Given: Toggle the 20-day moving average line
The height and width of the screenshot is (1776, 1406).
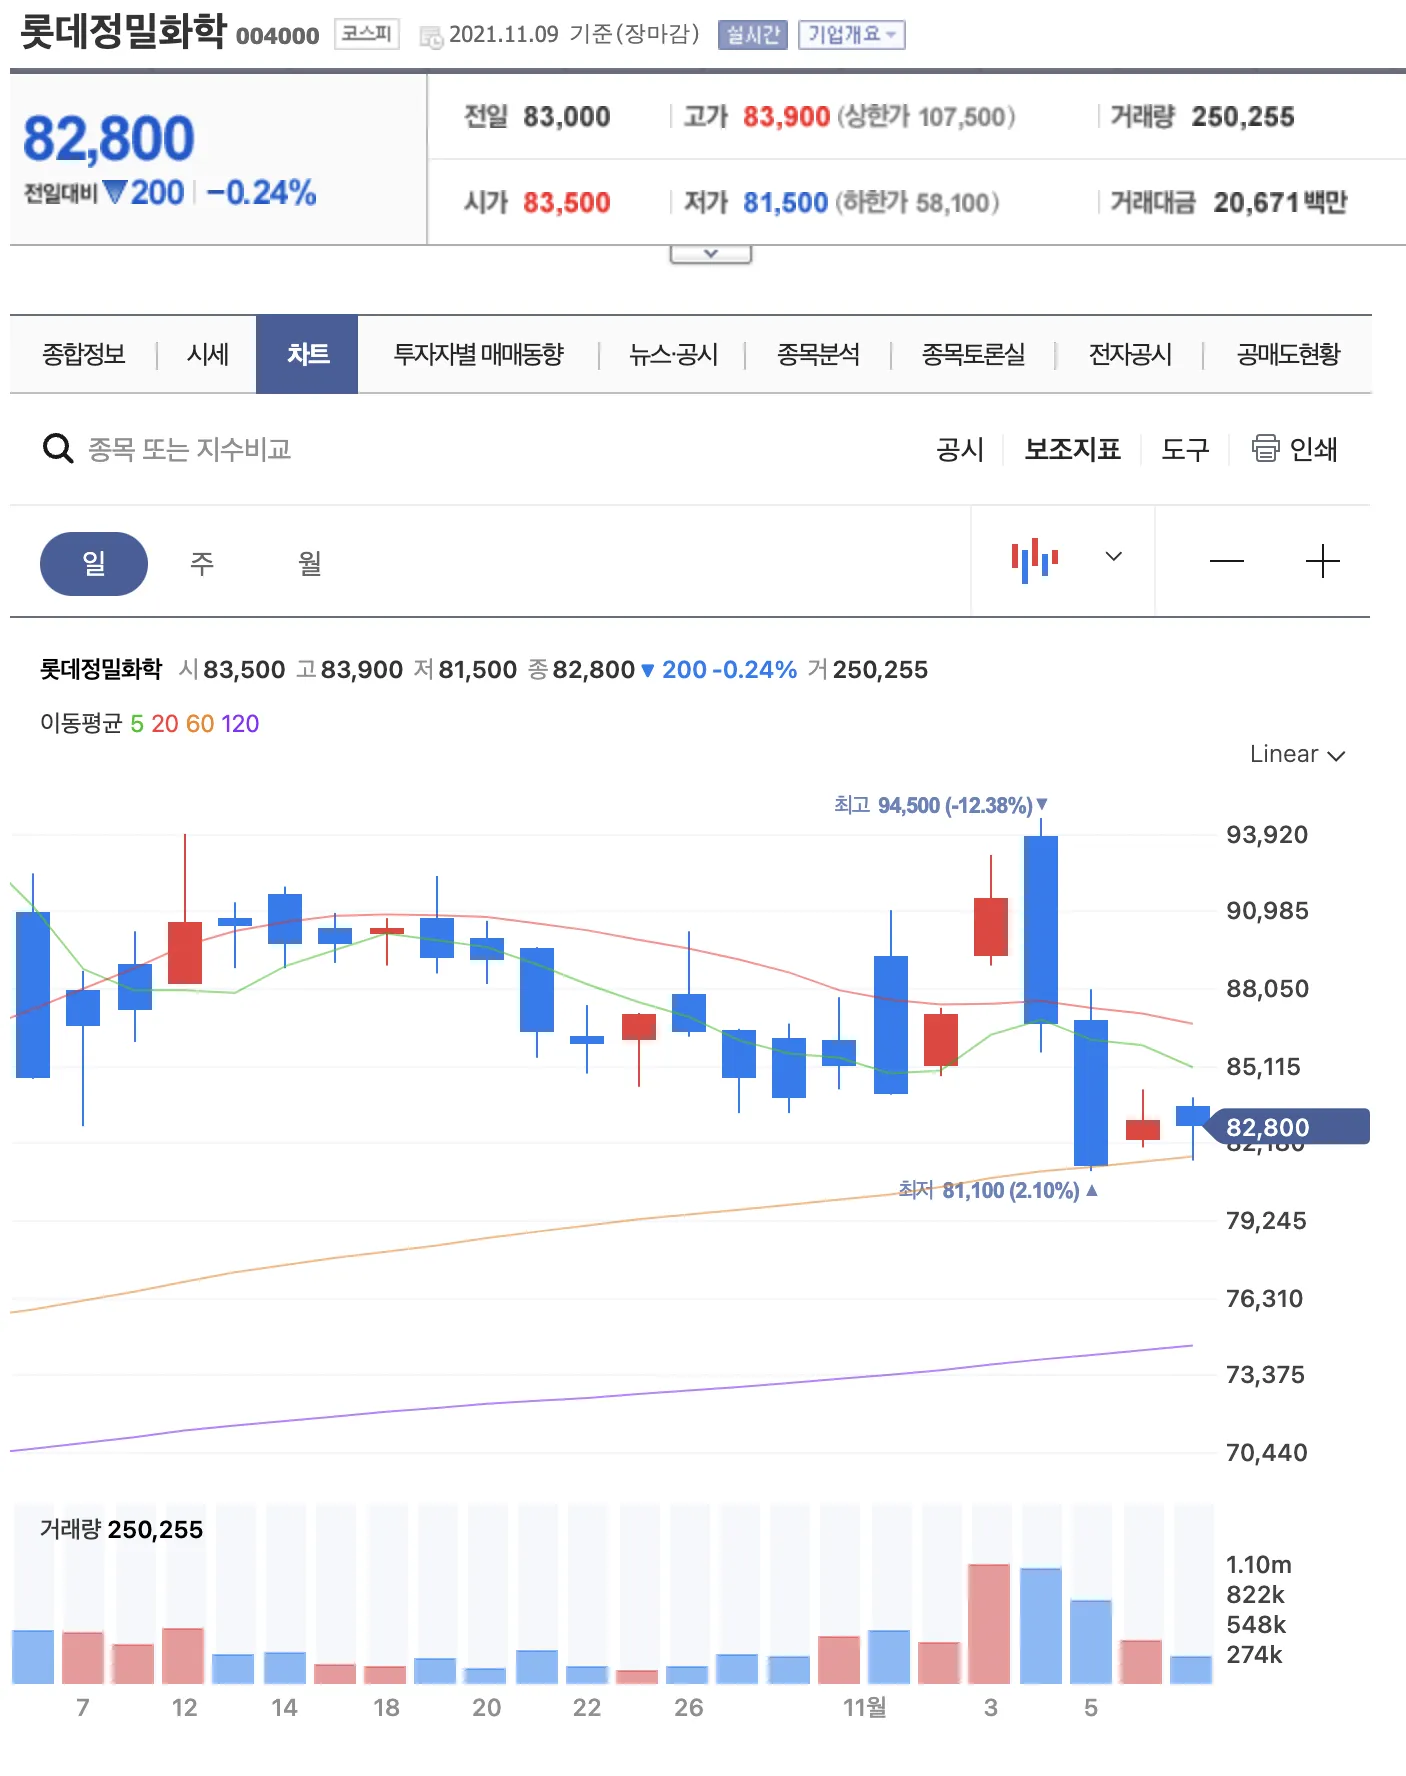Looking at the screenshot, I should pyautogui.click(x=165, y=723).
